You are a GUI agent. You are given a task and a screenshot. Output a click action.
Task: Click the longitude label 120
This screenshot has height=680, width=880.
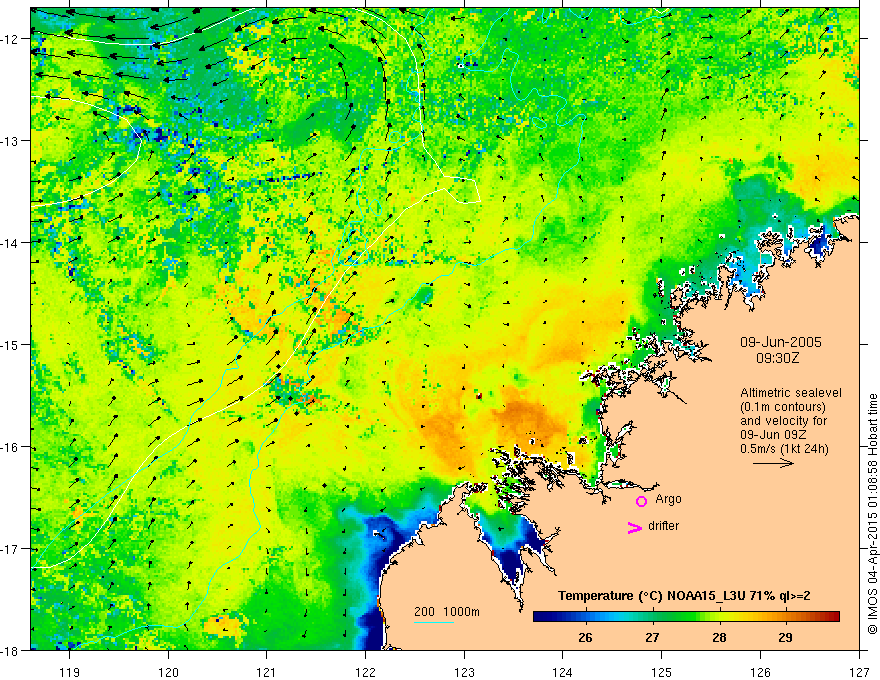click(168, 672)
